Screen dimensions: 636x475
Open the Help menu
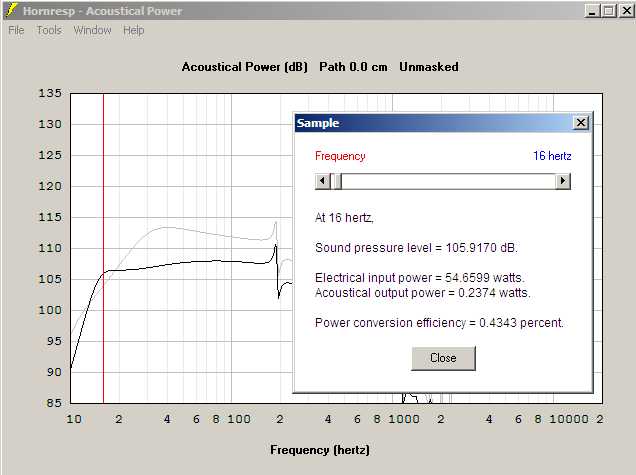pyautogui.click(x=133, y=30)
